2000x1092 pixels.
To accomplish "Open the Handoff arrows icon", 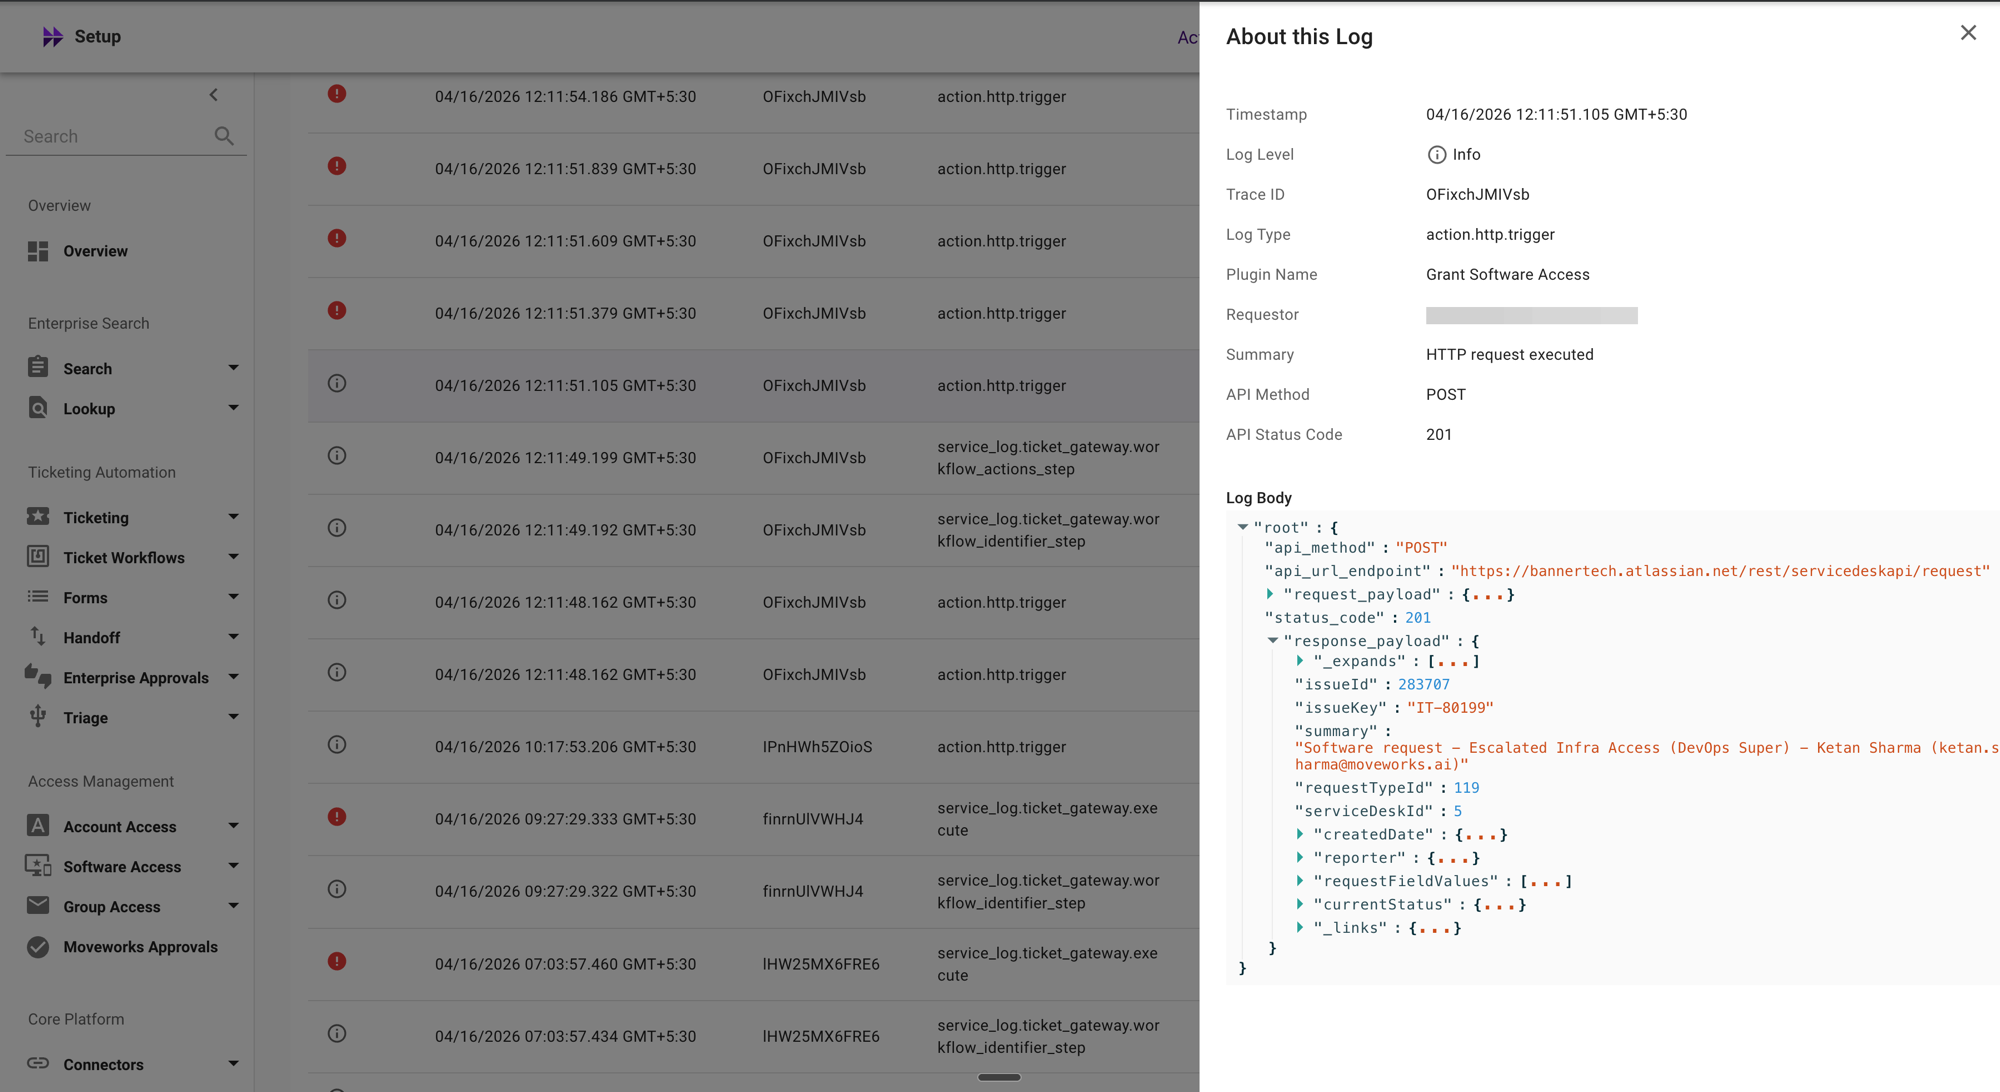I will [x=37, y=637].
